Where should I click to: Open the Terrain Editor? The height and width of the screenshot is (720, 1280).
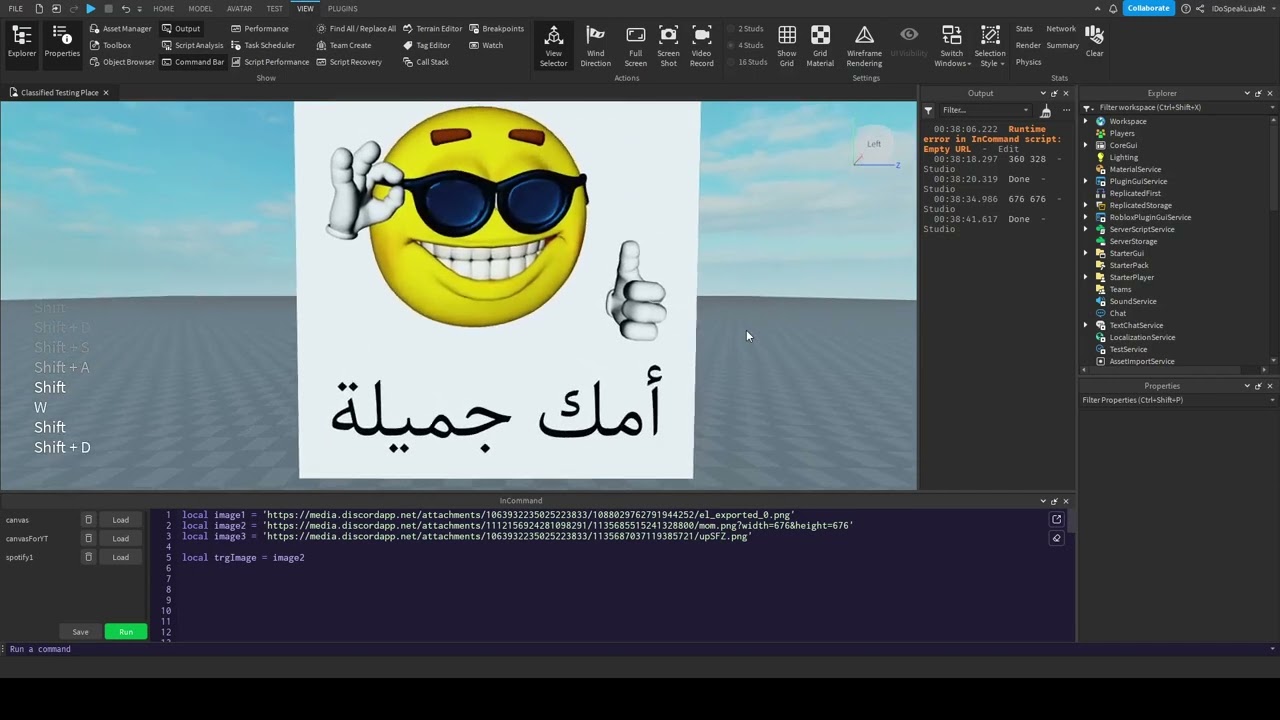432,28
